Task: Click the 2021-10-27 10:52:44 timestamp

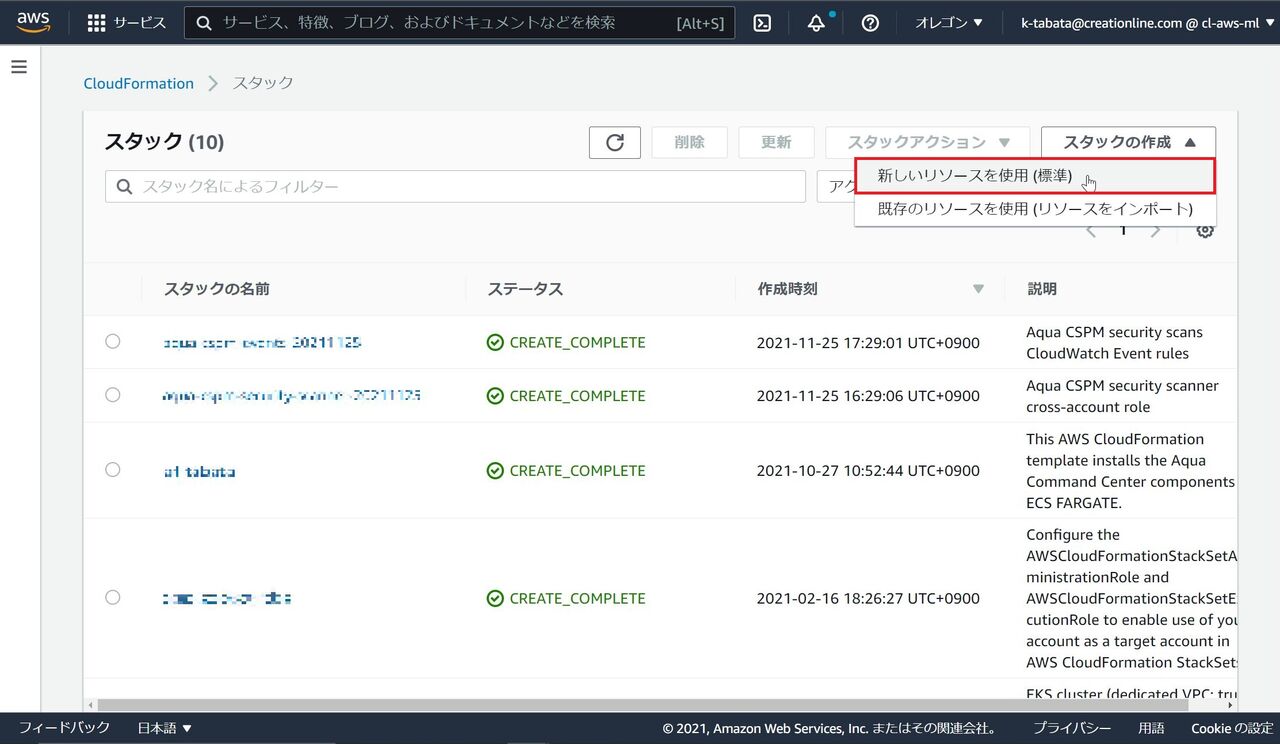Action: (x=868, y=470)
